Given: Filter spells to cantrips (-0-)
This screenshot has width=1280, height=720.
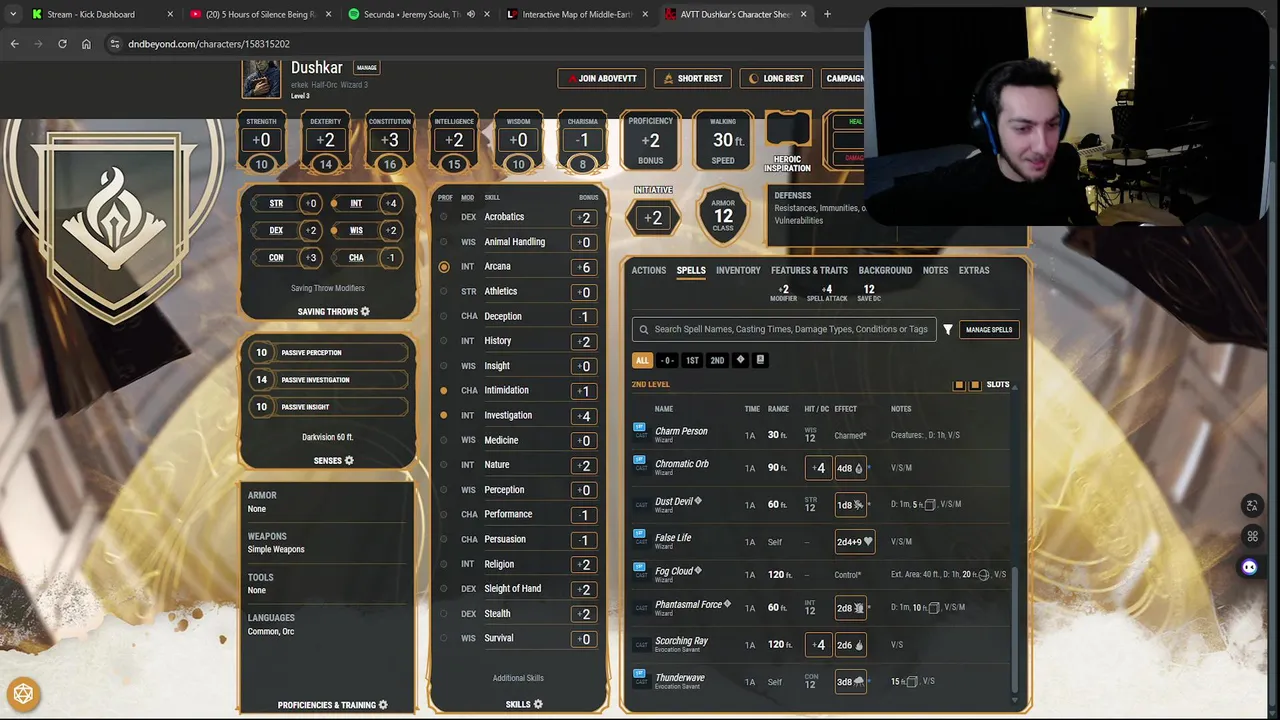Looking at the screenshot, I should pyautogui.click(x=667, y=360).
